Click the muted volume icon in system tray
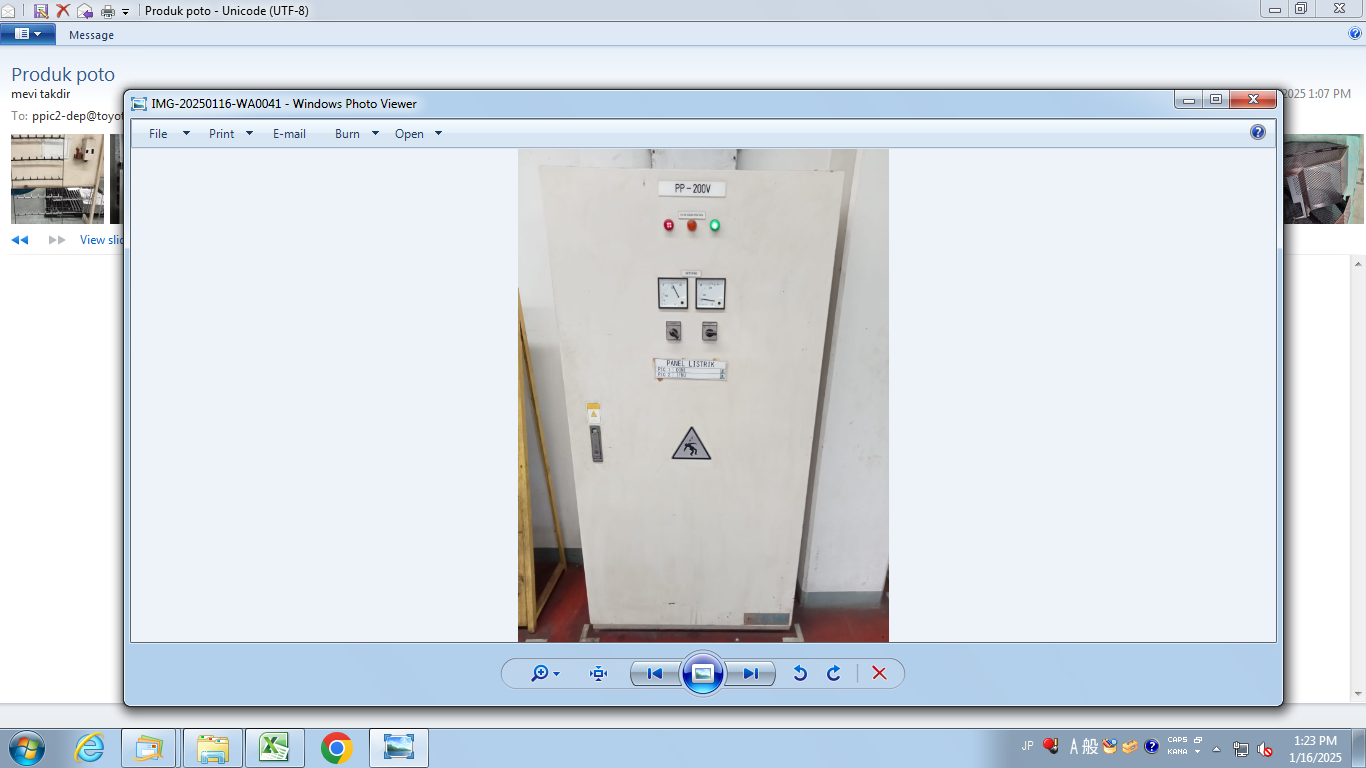The height and width of the screenshot is (768, 1366). pos(1265,748)
